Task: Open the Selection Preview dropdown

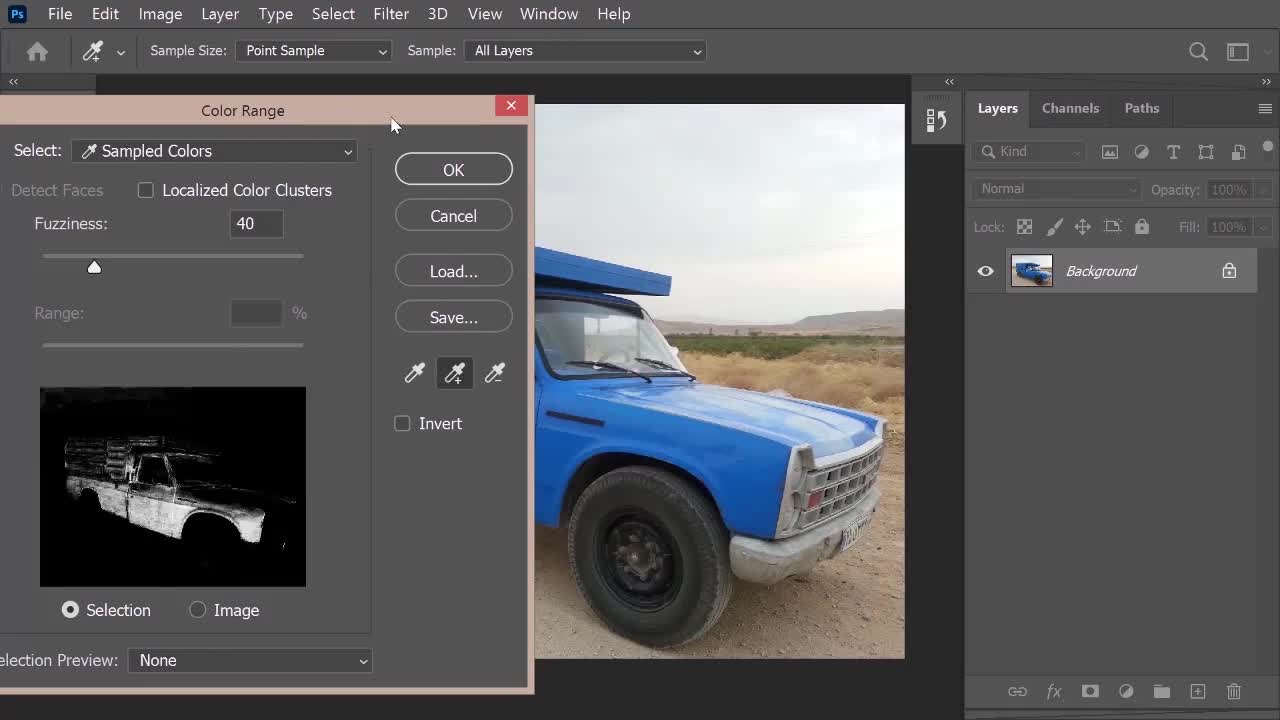Action: 250,661
